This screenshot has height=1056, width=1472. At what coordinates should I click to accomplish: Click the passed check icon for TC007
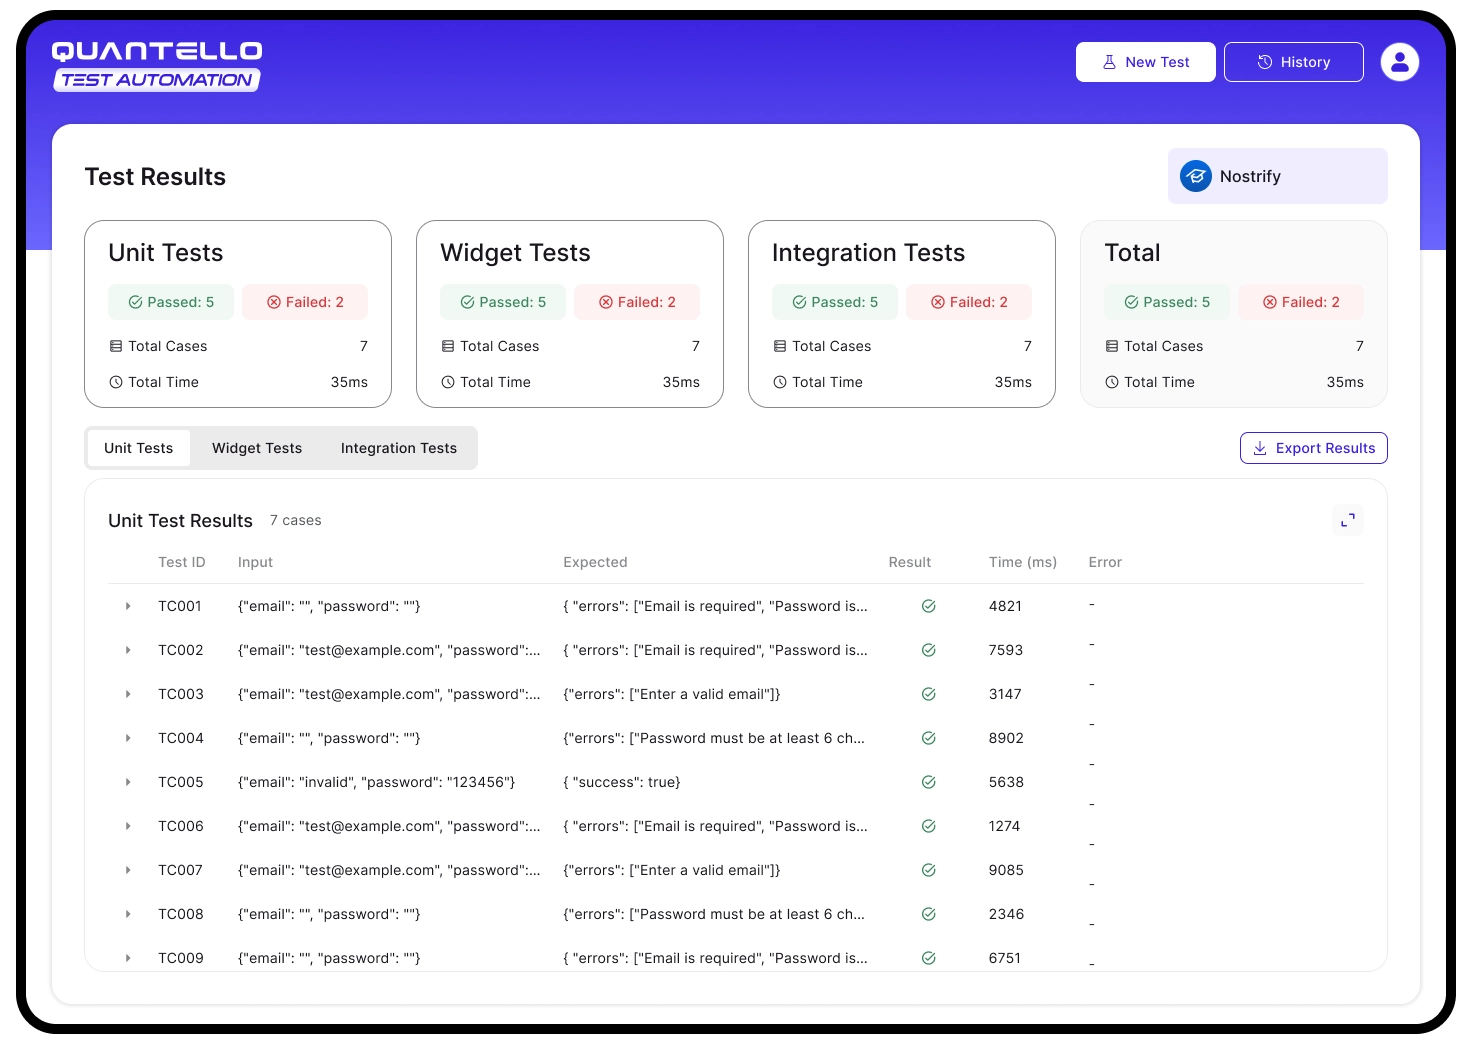[x=928, y=870]
